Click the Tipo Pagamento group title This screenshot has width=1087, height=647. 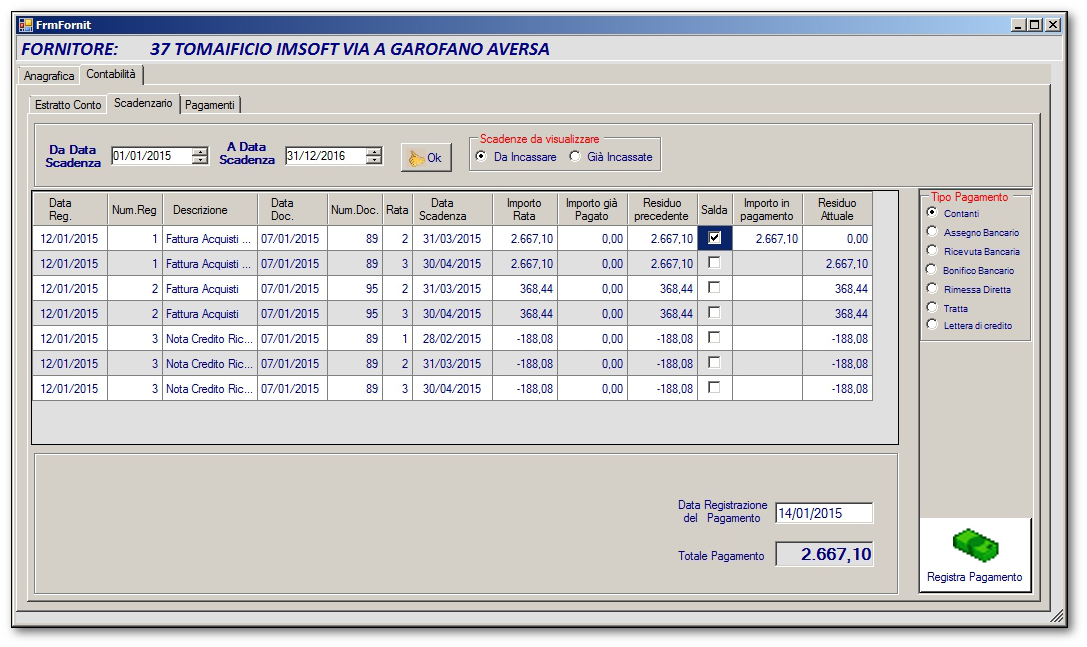969,197
